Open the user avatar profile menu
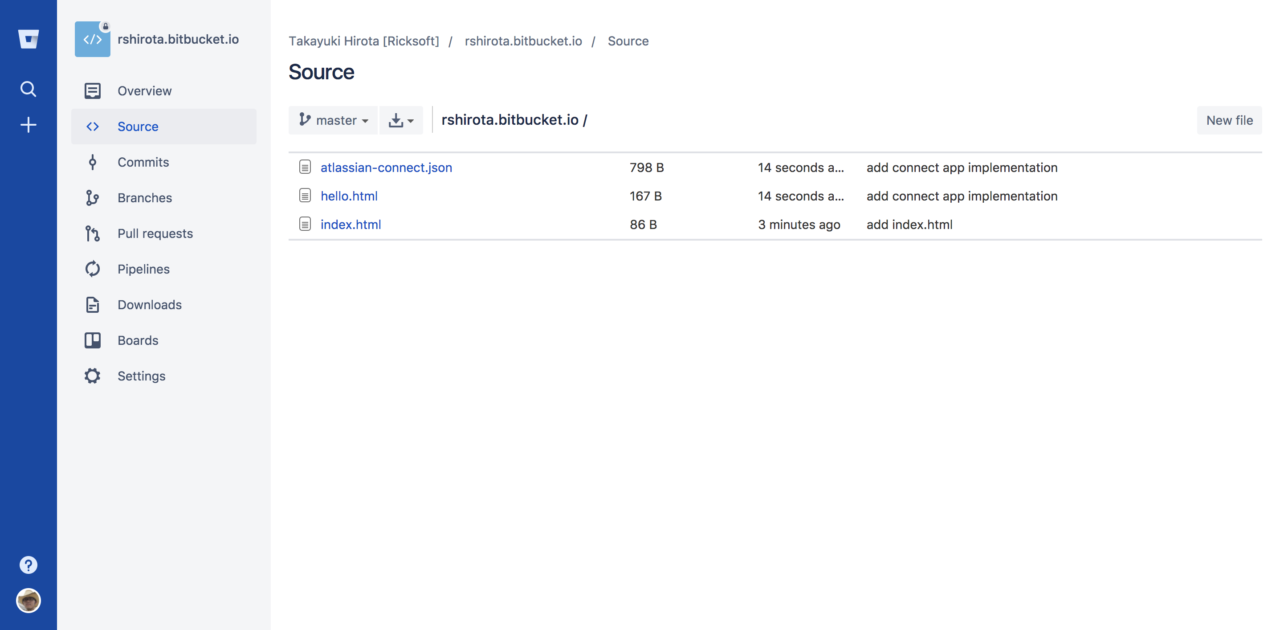 pyautogui.click(x=28, y=600)
